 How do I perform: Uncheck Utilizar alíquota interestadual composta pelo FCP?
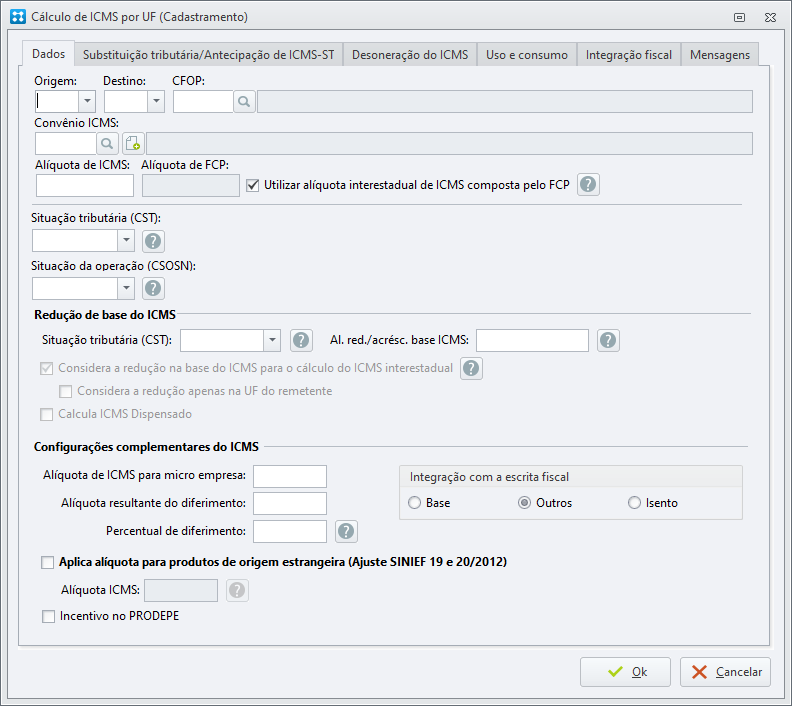(x=253, y=185)
